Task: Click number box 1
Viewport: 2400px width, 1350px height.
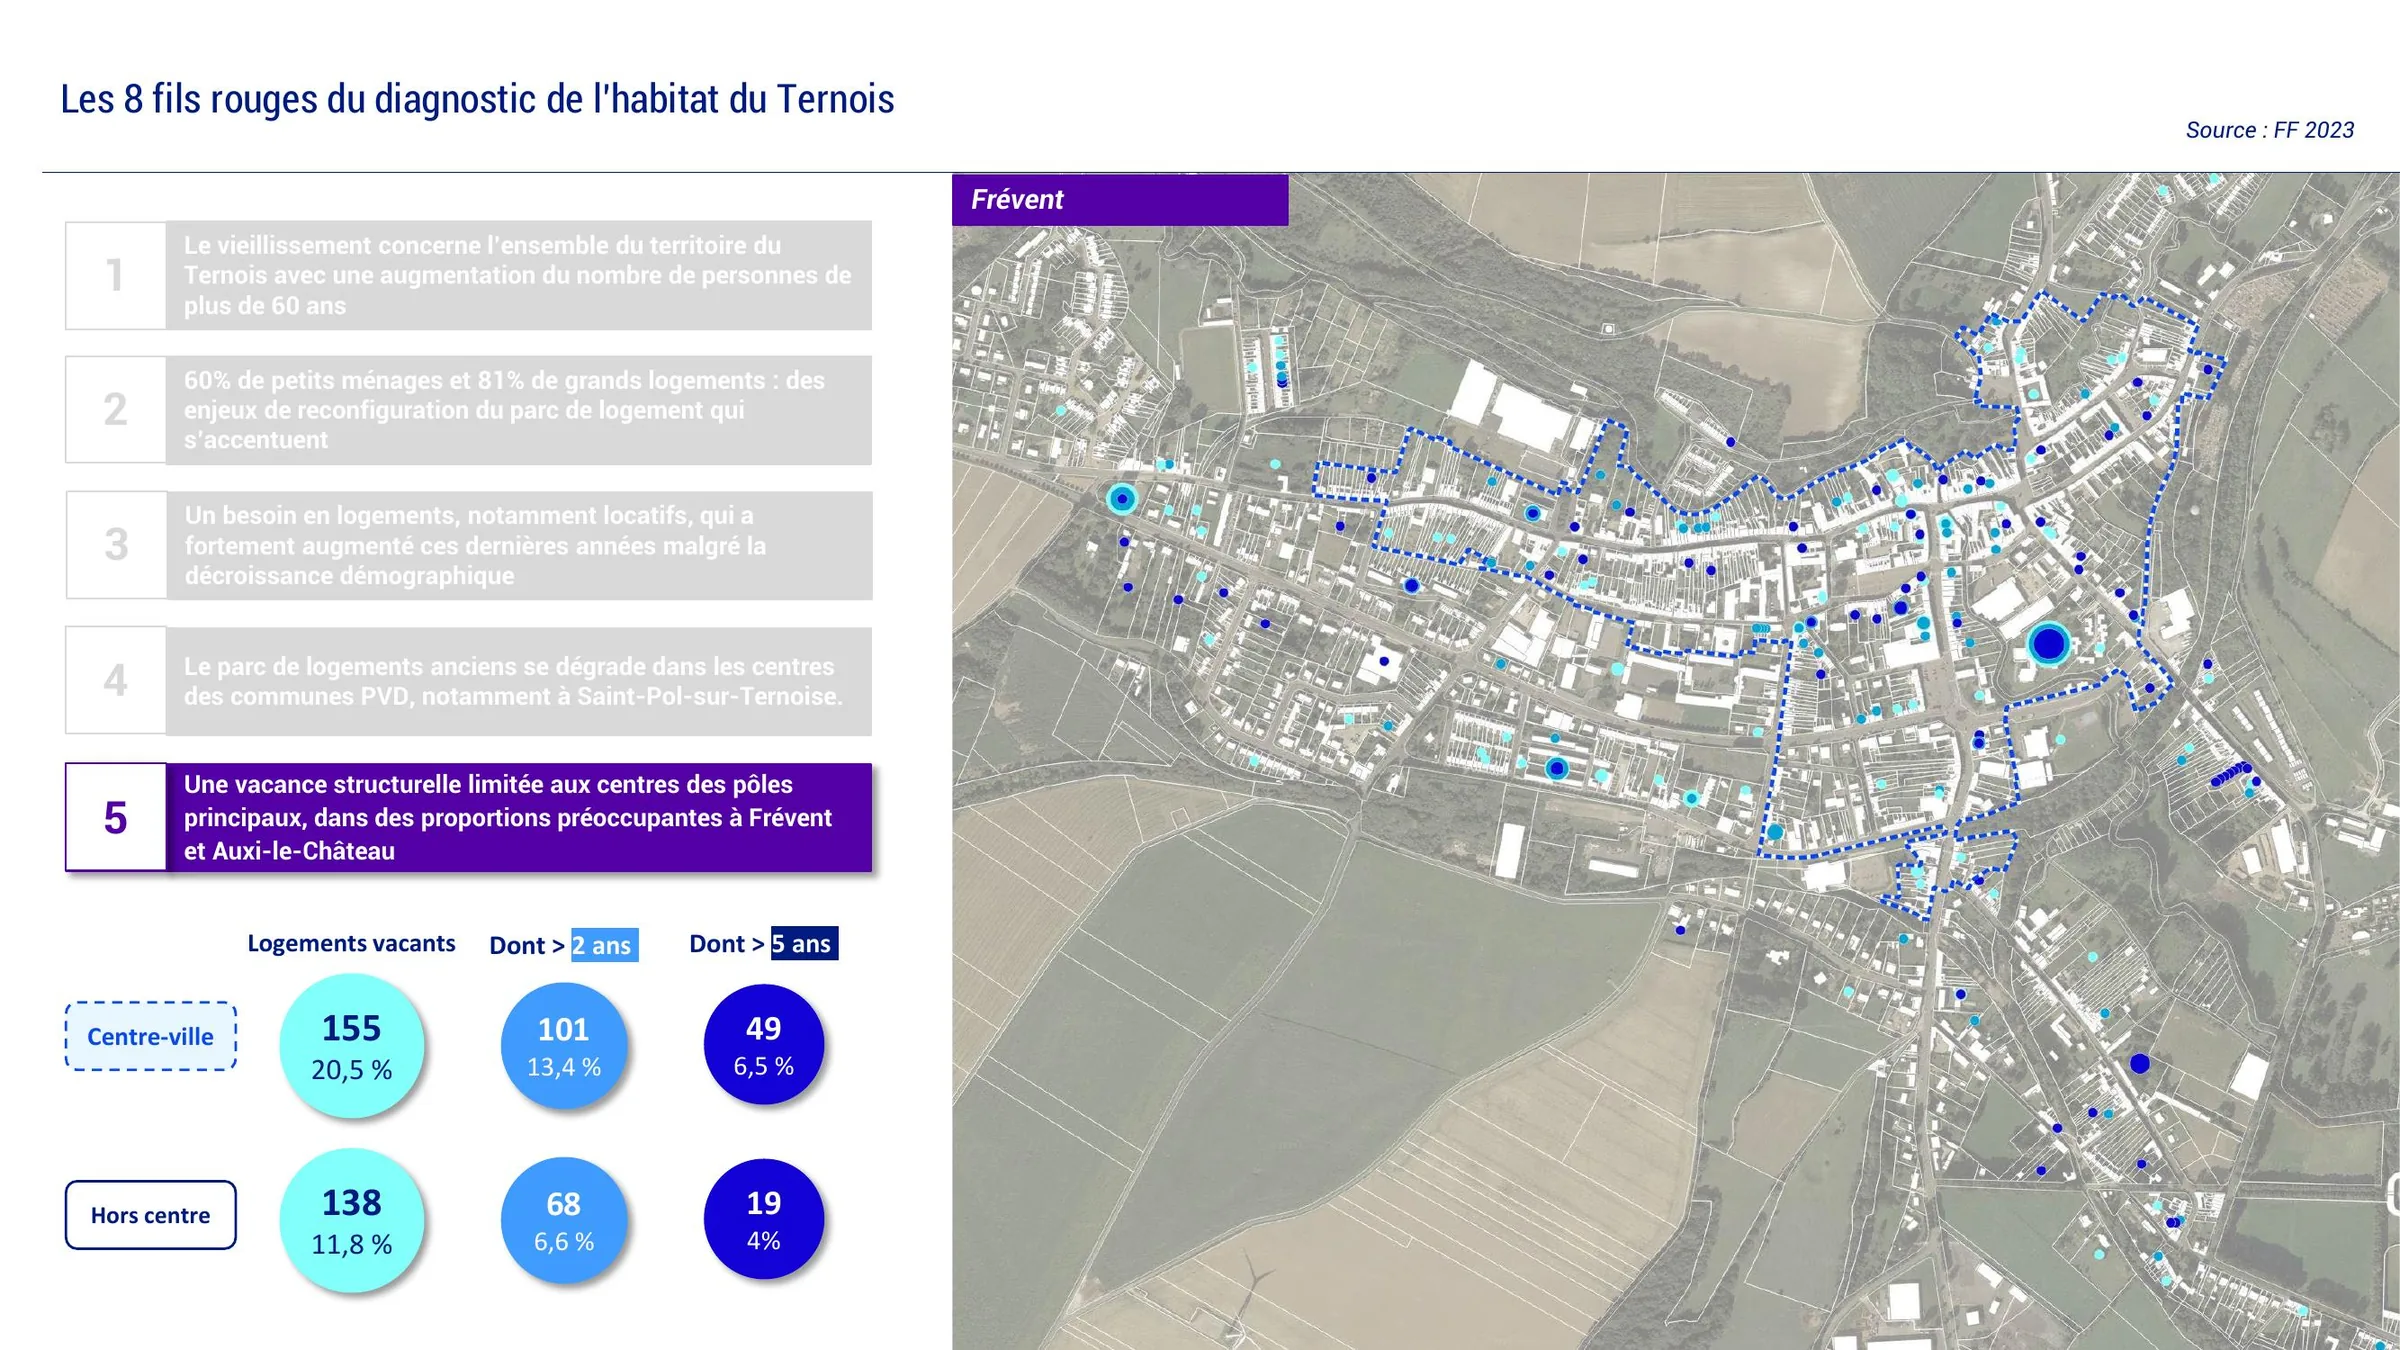Action: click(x=116, y=275)
